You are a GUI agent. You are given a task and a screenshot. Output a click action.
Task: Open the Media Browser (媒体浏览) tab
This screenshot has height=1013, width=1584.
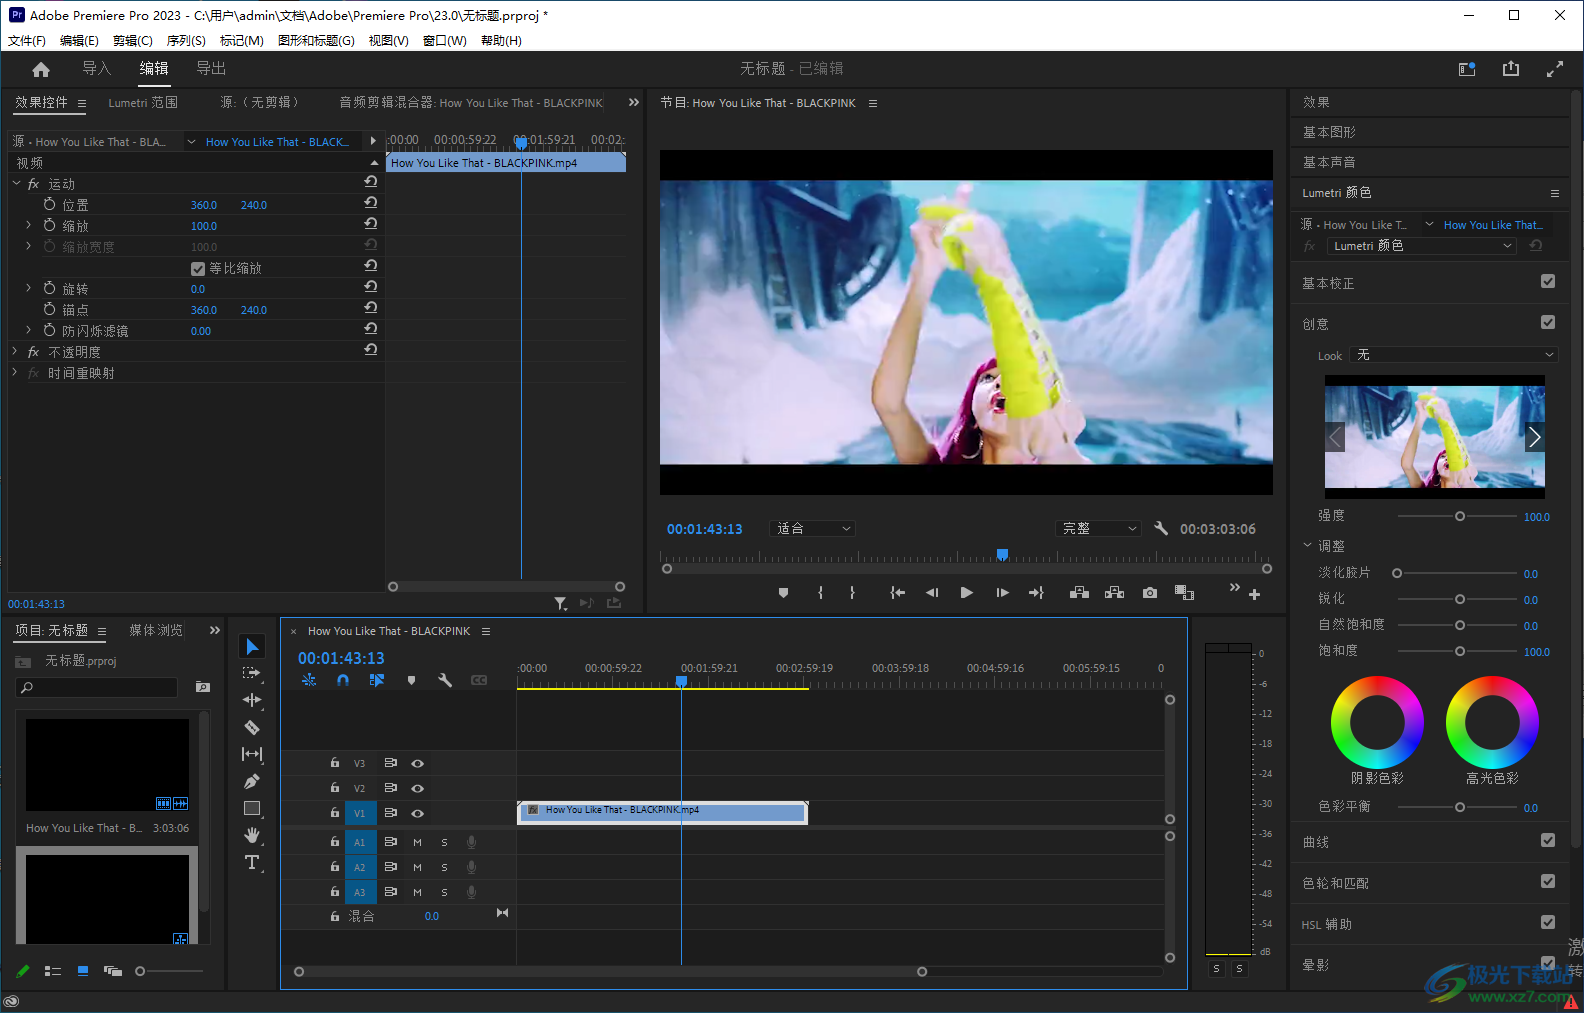[156, 630]
